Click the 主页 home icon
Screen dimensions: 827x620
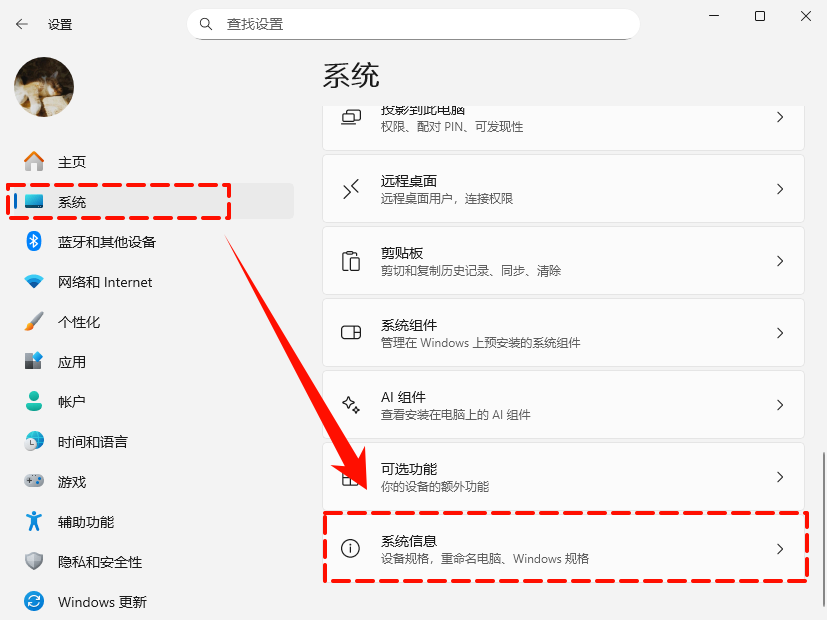click(x=34, y=161)
